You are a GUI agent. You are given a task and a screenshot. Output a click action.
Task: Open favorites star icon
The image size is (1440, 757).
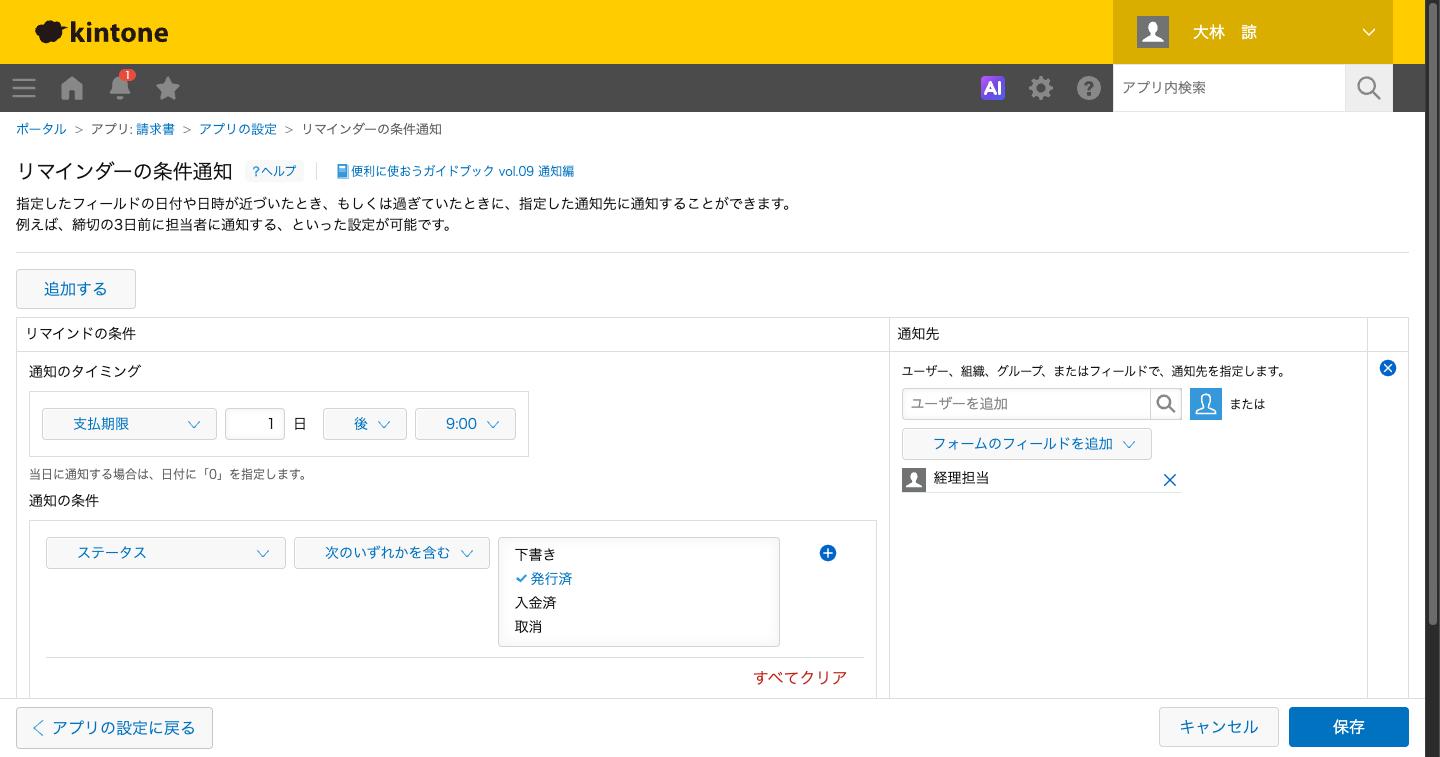tap(168, 88)
